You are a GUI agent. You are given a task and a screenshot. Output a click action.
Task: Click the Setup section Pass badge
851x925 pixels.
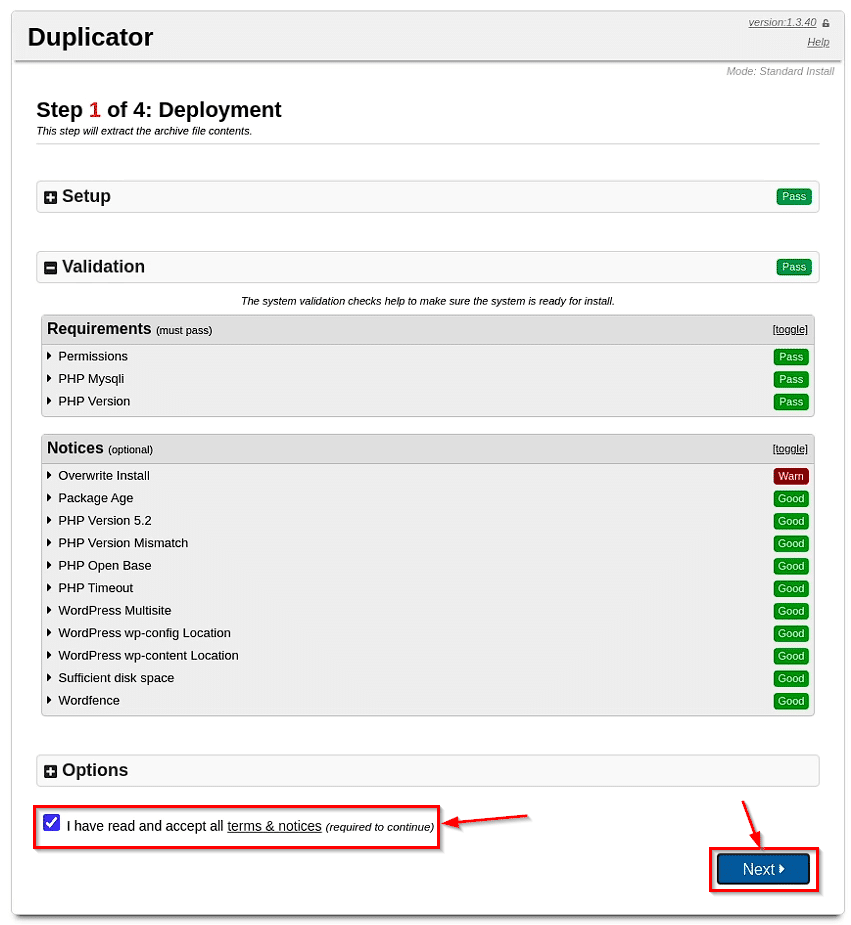[794, 196]
